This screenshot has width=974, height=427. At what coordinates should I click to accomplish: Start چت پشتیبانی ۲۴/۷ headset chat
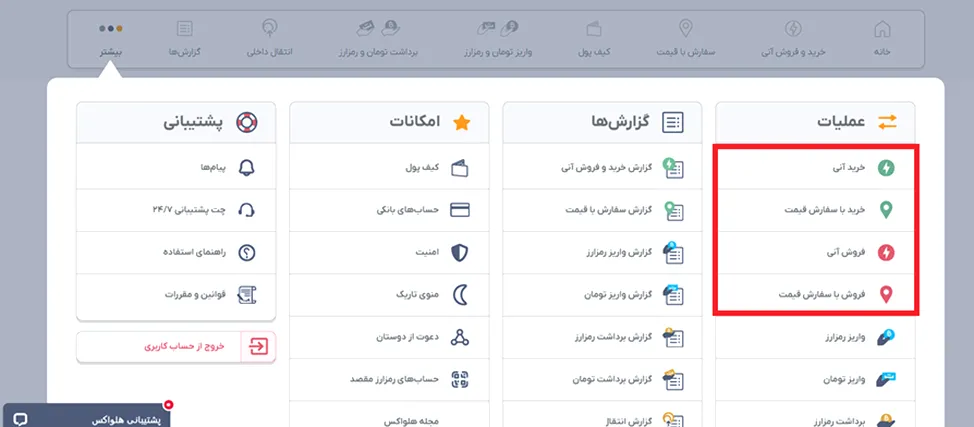(176, 210)
